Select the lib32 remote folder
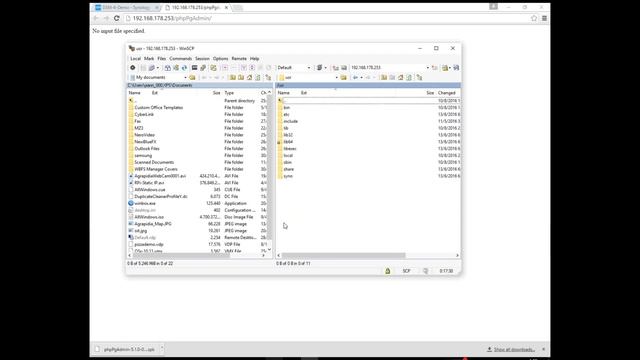640x360 pixels. [288, 135]
